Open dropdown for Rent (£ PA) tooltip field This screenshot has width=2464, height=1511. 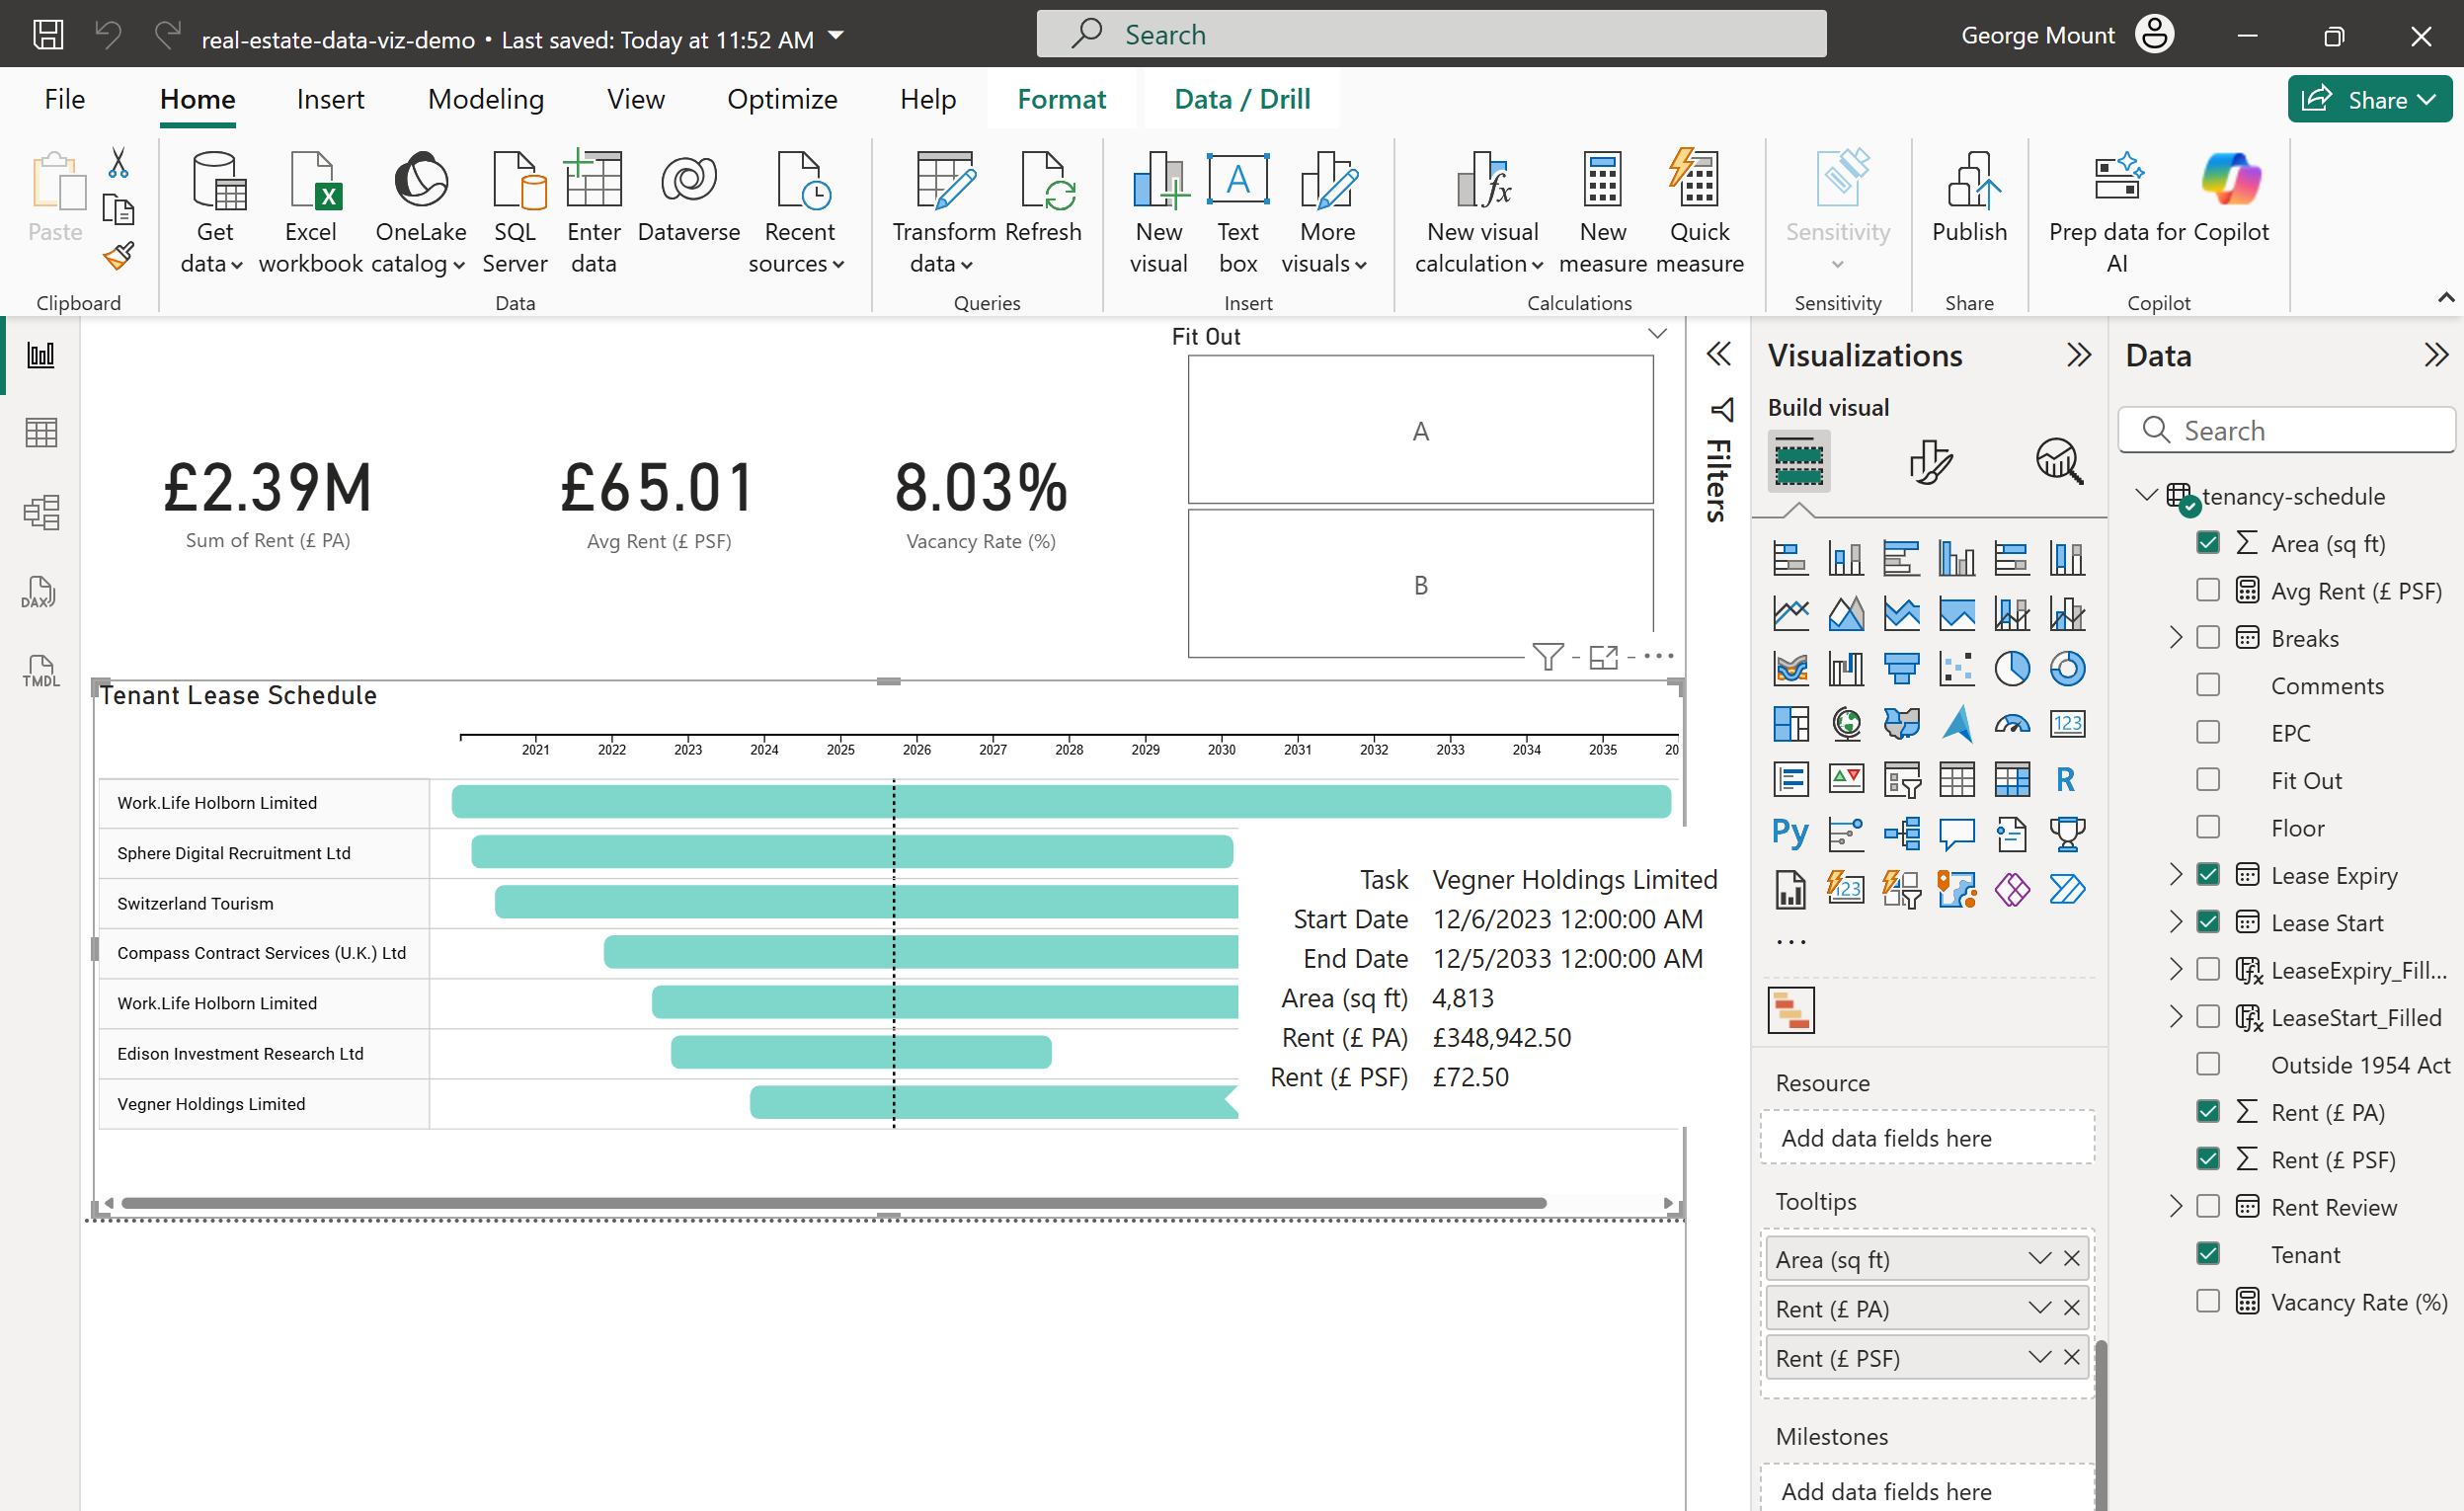(2039, 1308)
